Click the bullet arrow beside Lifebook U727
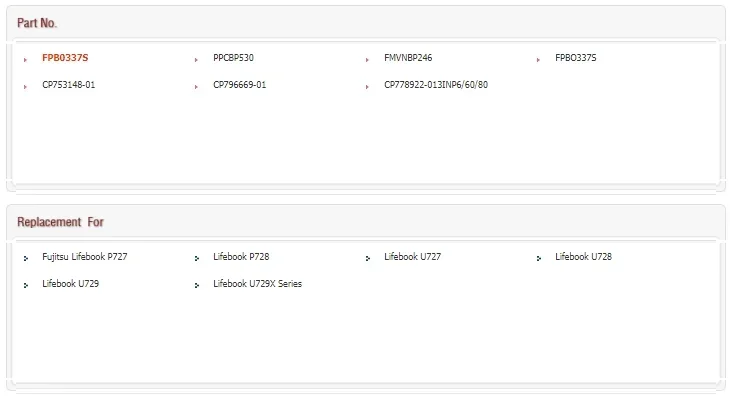 [x=367, y=259]
